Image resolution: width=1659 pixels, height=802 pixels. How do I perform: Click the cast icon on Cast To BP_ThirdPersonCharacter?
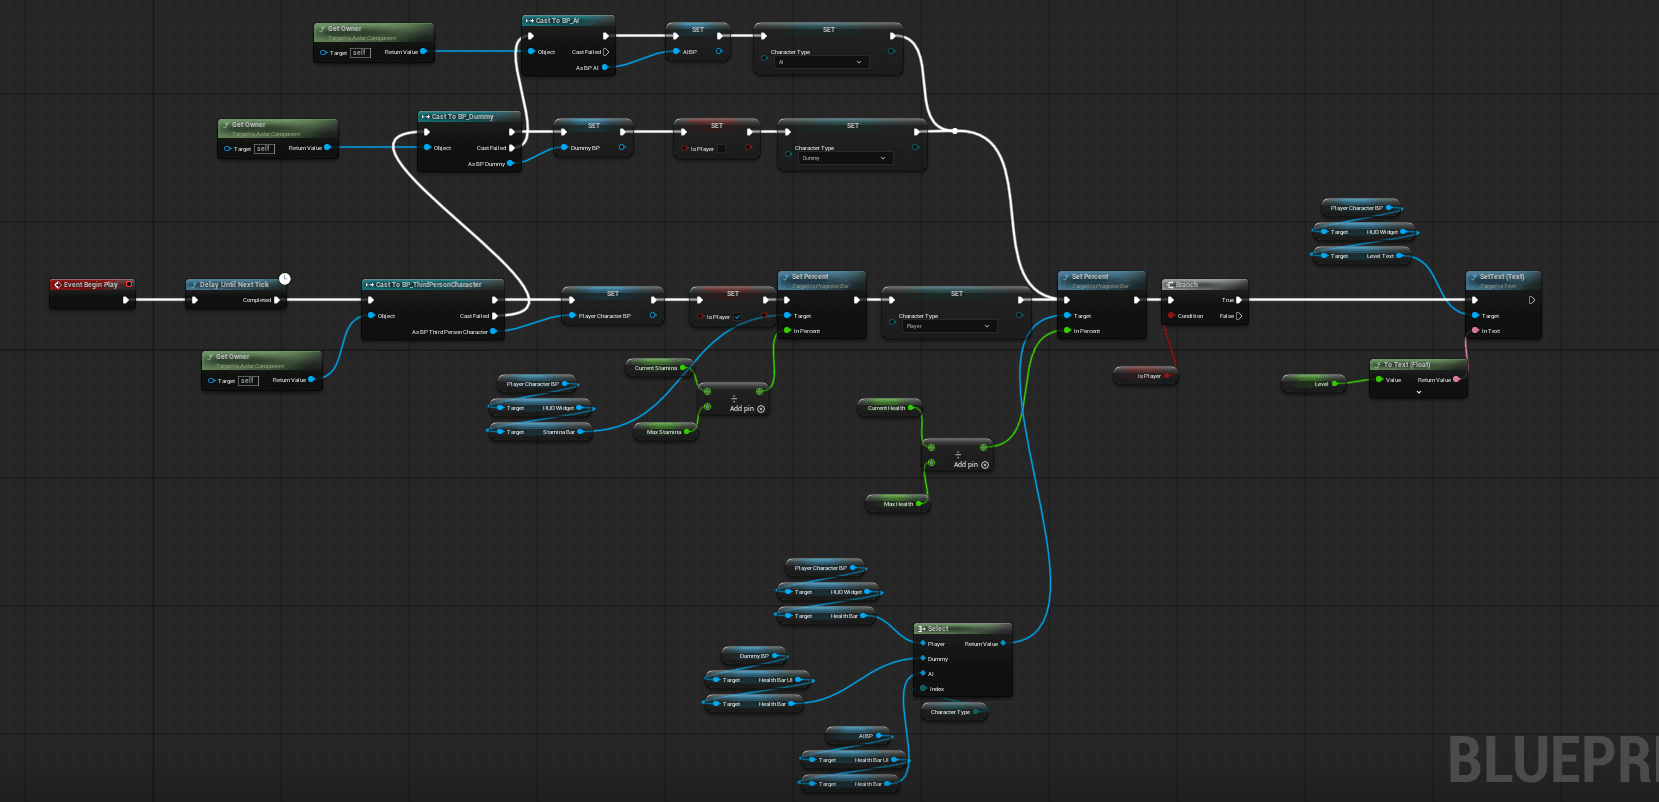[x=370, y=285]
